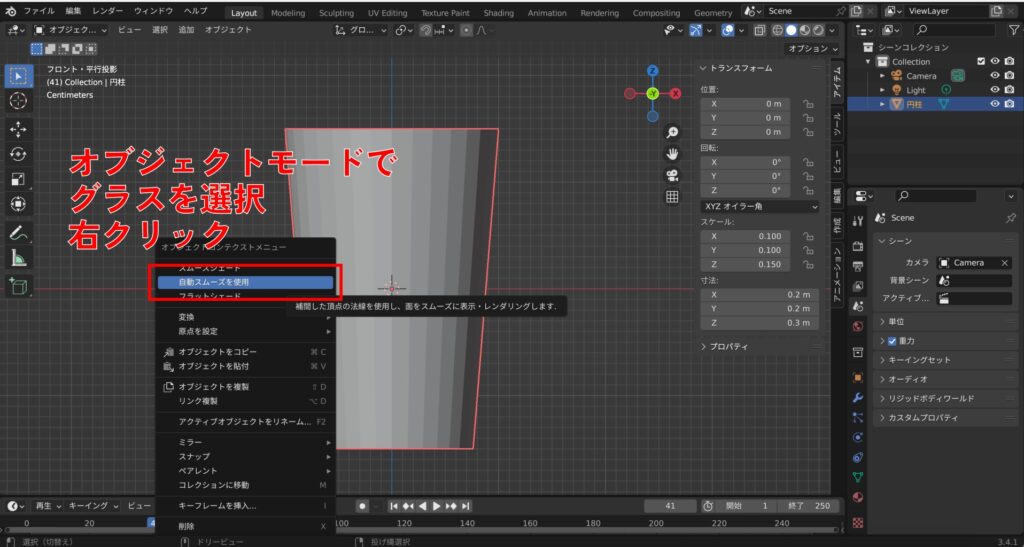This screenshot has width=1024, height=547.
Task: Click the zoom magnifier viewport icon
Action: (x=673, y=132)
